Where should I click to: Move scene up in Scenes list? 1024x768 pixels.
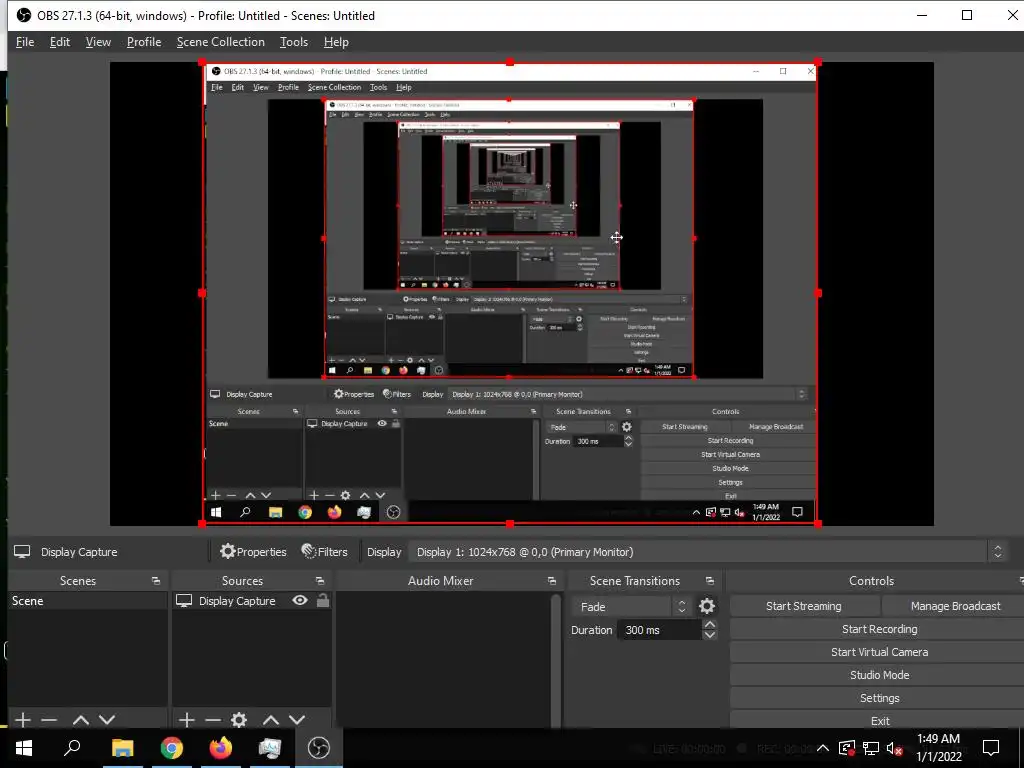point(81,720)
